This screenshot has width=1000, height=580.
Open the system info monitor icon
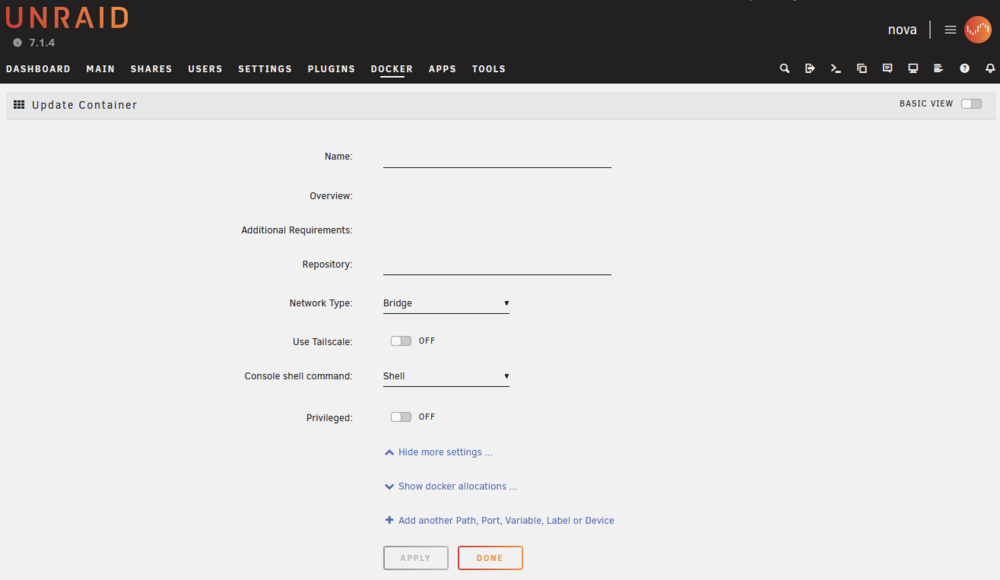tap(913, 68)
